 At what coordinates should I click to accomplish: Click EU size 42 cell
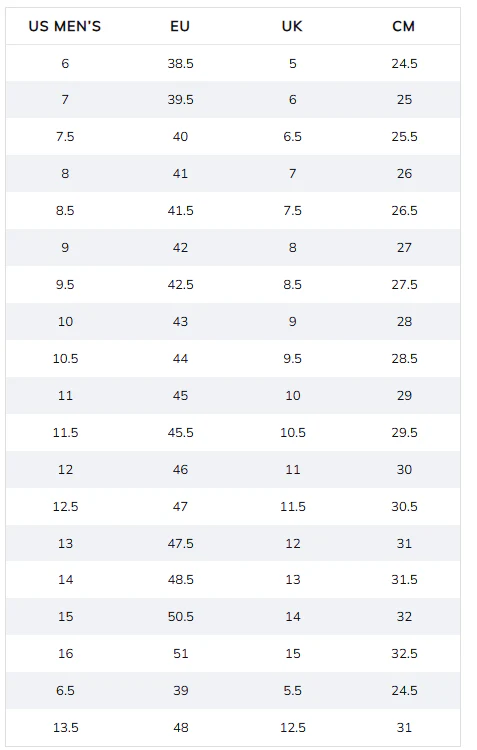[x=180, y=248]
